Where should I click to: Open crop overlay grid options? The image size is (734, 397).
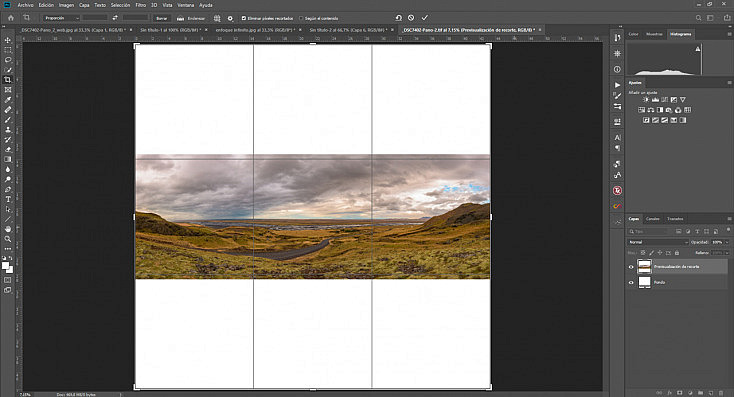[217, 18]
